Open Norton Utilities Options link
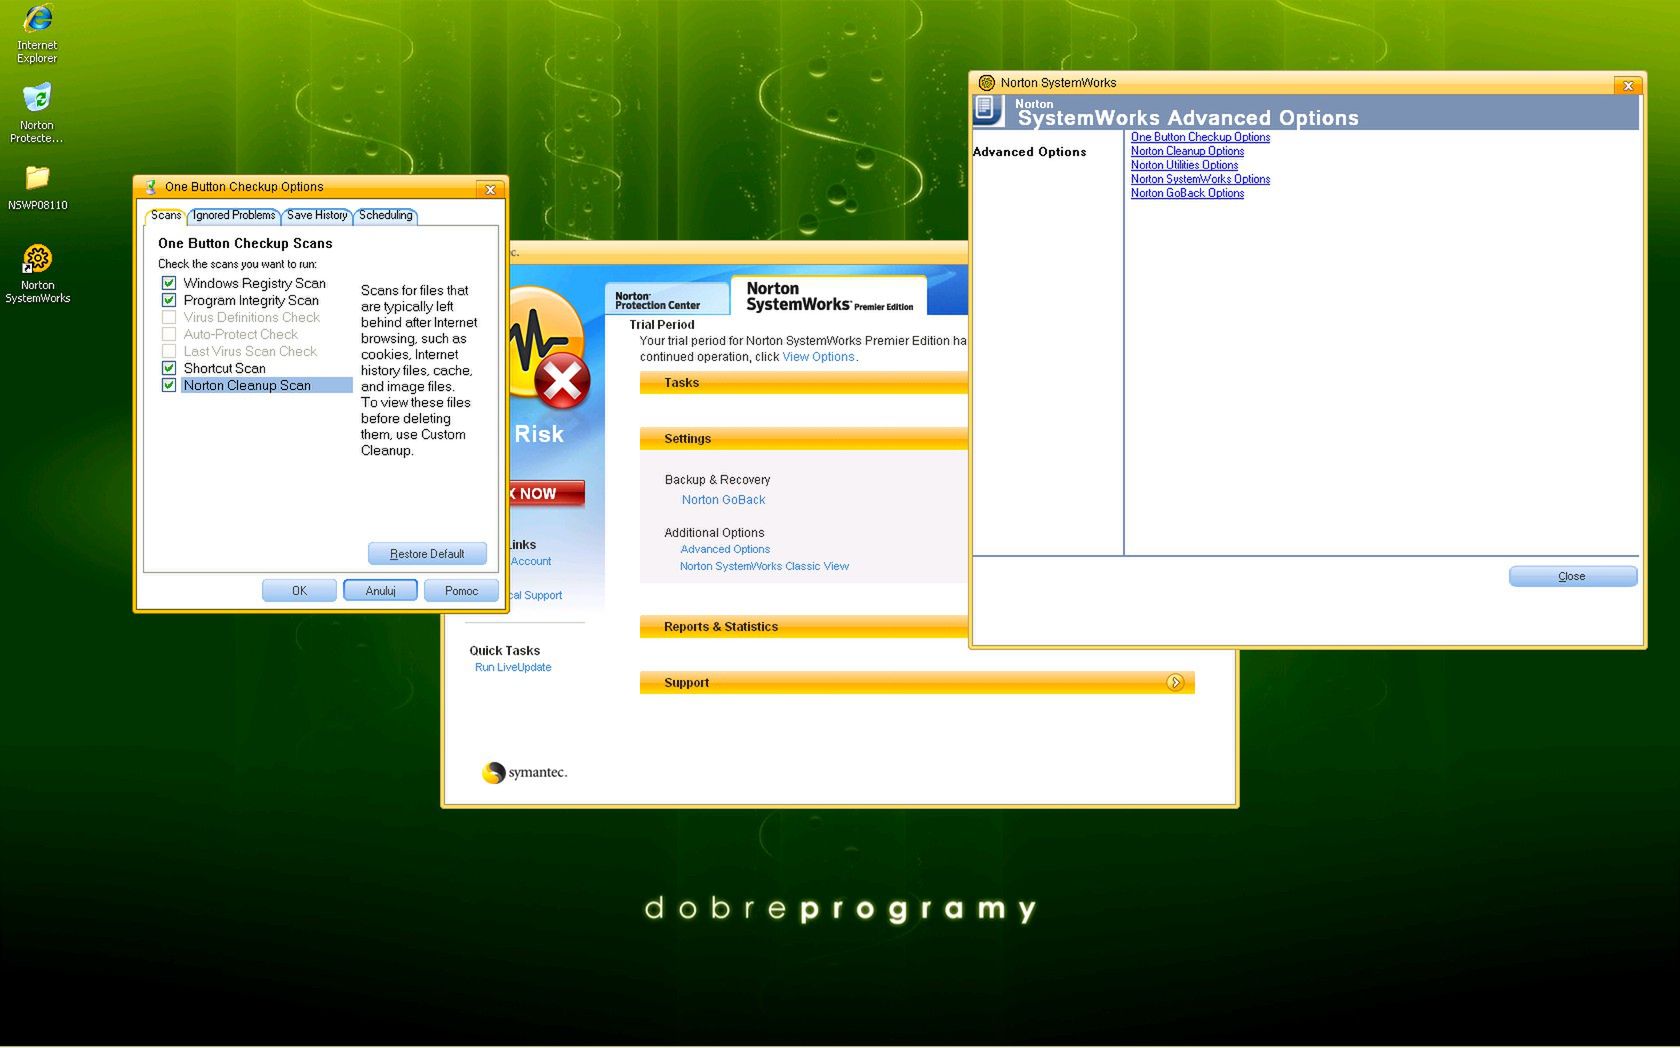Image resolution: width=1680 pixels, height=1048 pixels. (x=1184, y=165)
